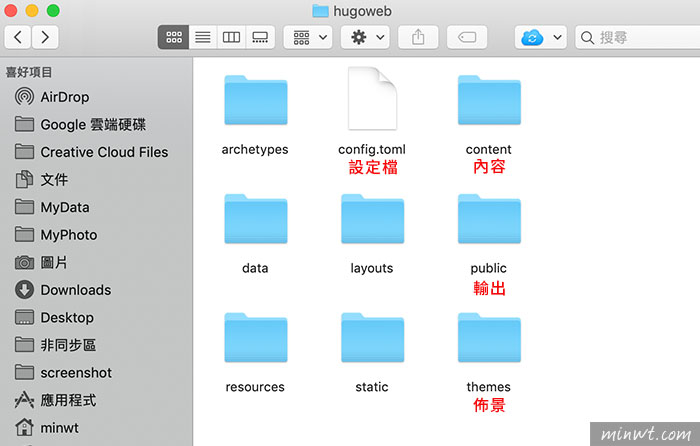Click the green zoom window button

[x=53, y=10]
